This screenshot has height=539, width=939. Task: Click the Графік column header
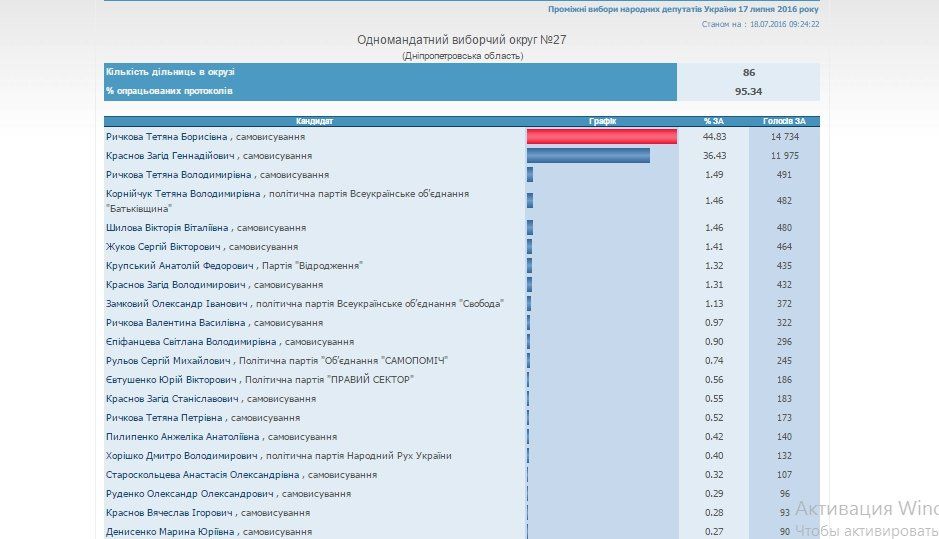pos(602,121)
